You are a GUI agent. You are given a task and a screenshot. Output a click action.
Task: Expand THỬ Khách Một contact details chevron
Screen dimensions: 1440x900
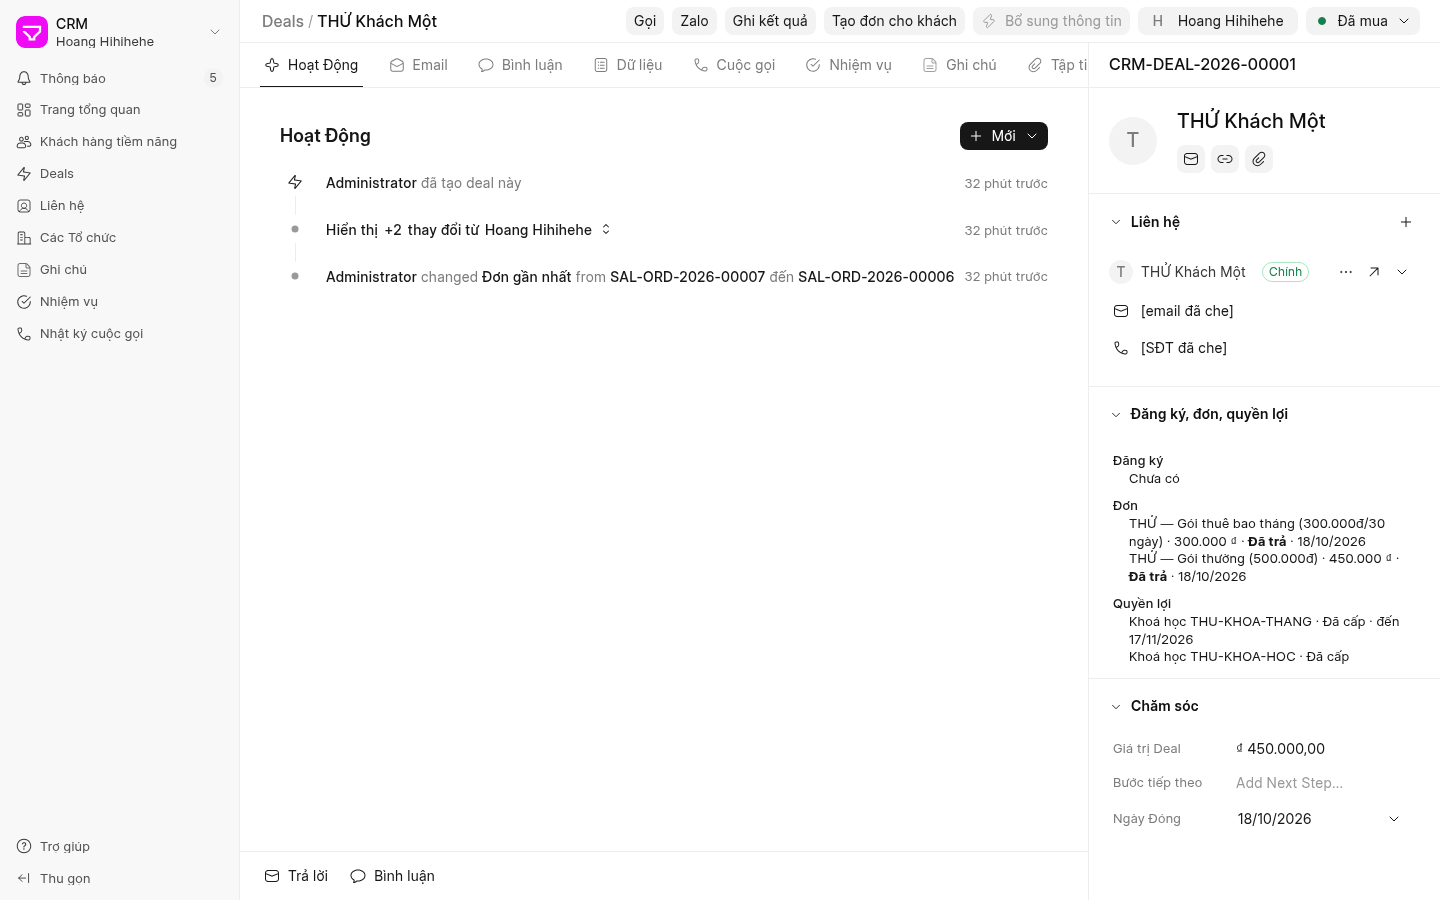pyautogui.click(x=1402, y=272)
